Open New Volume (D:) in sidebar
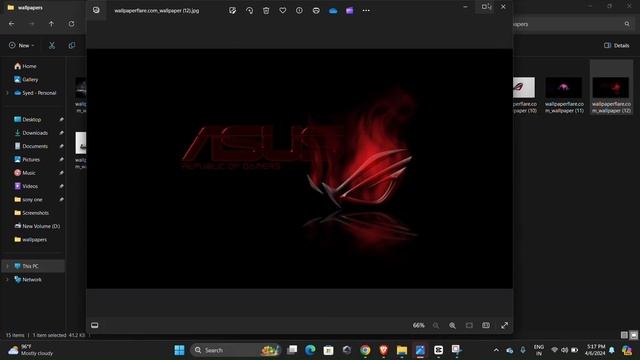640x360 pixels. (37, 226)
